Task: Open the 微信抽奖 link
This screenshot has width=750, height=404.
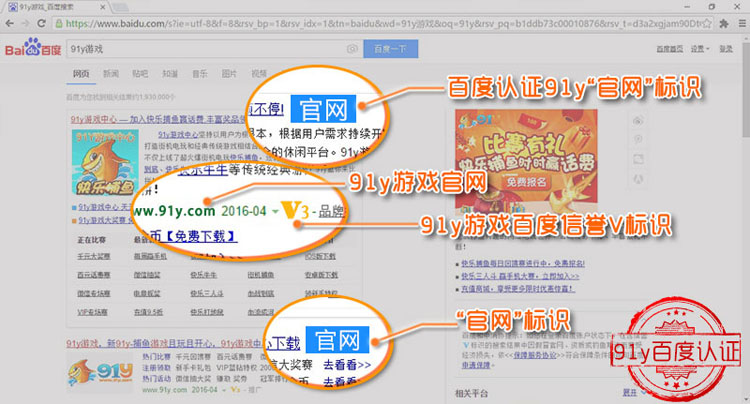Action: (147, 275)
